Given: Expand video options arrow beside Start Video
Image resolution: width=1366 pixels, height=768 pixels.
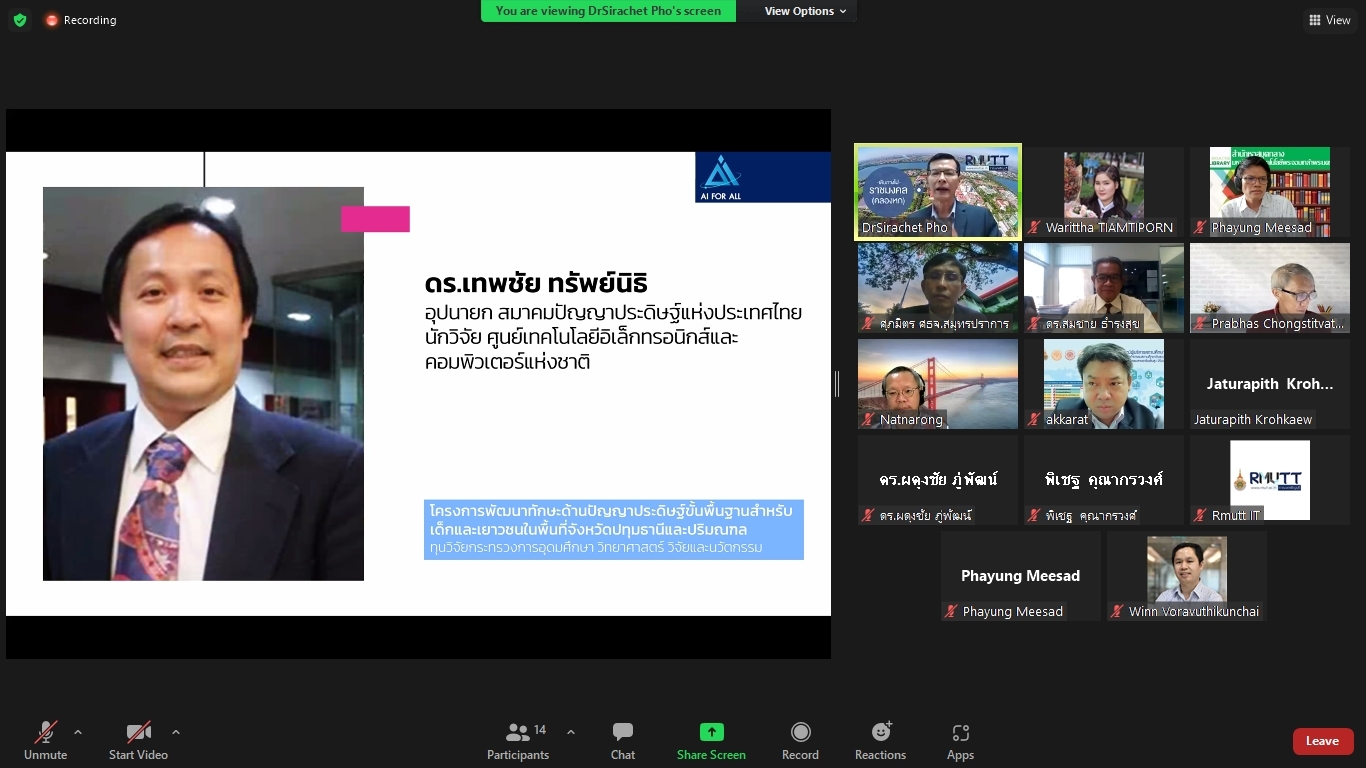Looking at the screenshot, I should [x=176, y=732].
